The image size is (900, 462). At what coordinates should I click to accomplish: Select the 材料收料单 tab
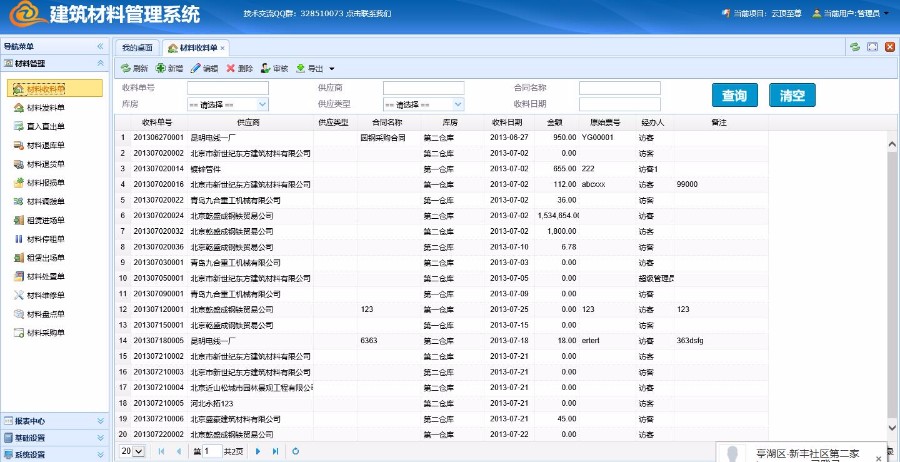tap(195, 48)
